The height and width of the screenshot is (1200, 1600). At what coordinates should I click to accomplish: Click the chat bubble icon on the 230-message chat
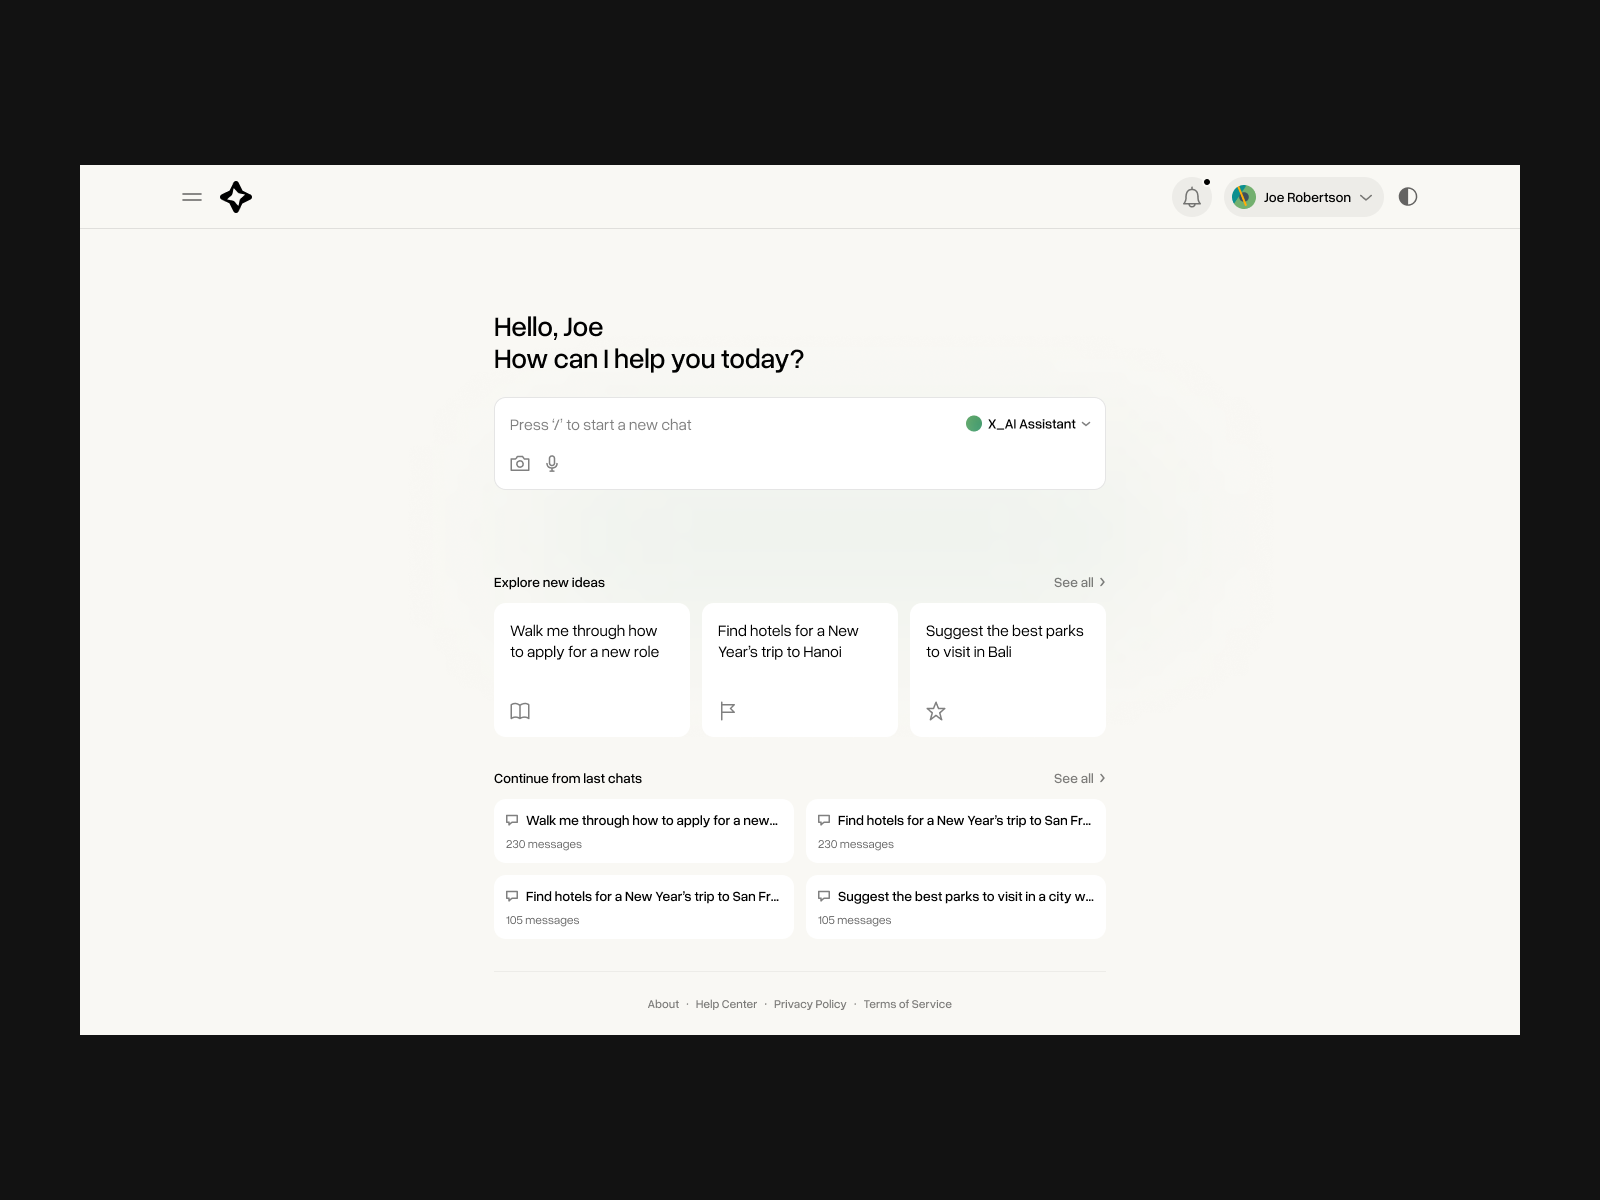coord(512,819)
